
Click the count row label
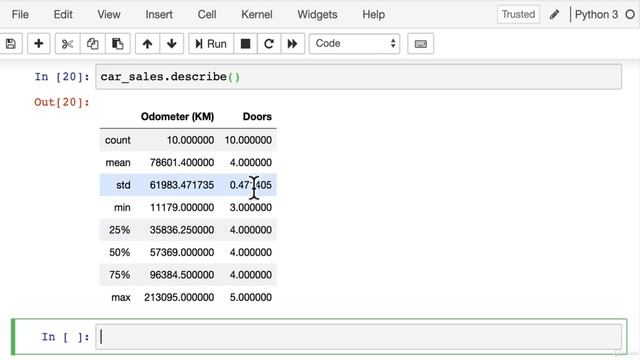pos(118,140)
